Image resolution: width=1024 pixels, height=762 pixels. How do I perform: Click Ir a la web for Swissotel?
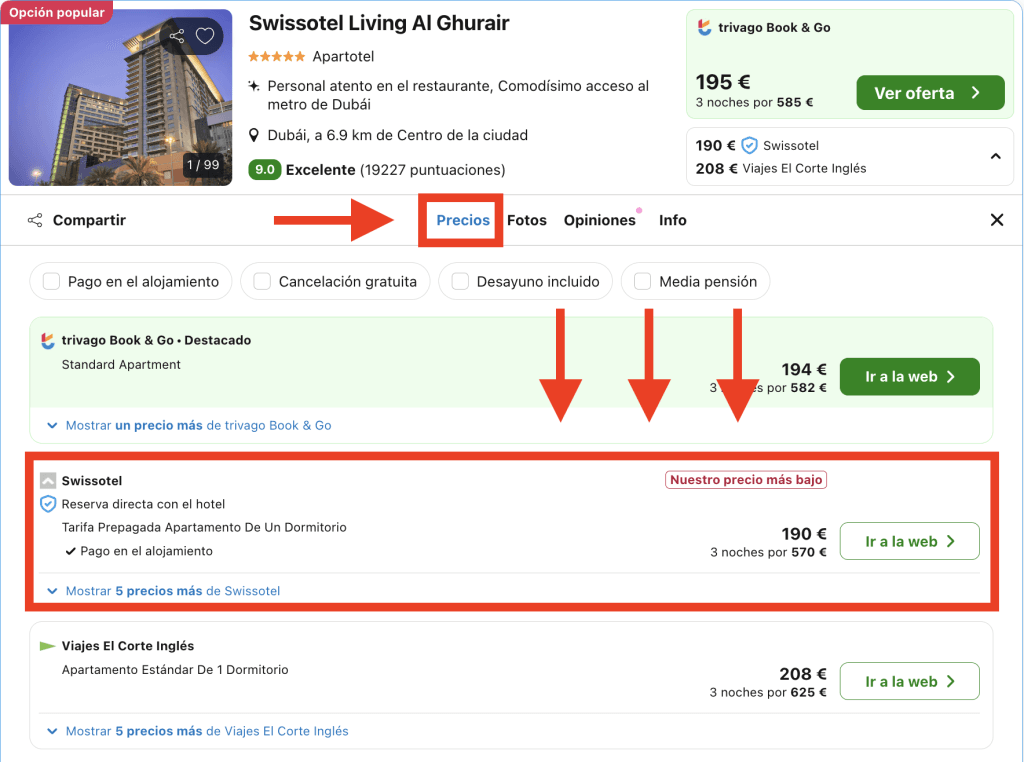pyautogui.click(x=909, y=541)
